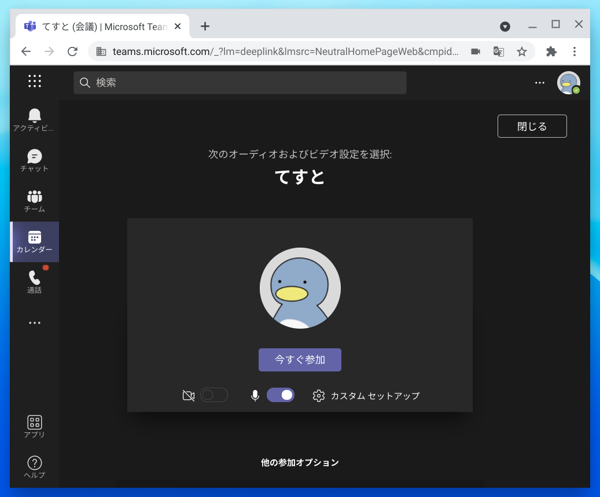Image resolution: width=600 pixels, height=497 pixels.
Task: Open the Activity bell in sidebar
Action: (x=34, y=119)
